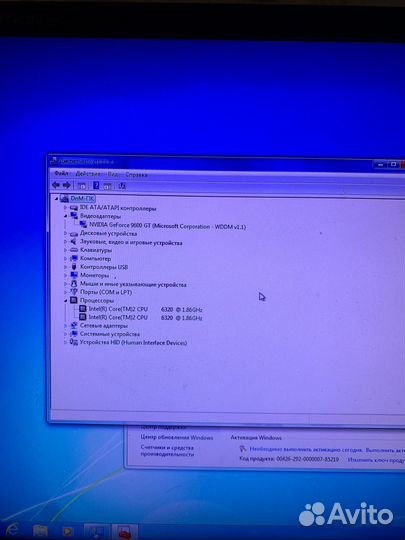Expand the Контроллеры USB node
Viewport: 405px width, 540px height.
[x=65, y=267]
